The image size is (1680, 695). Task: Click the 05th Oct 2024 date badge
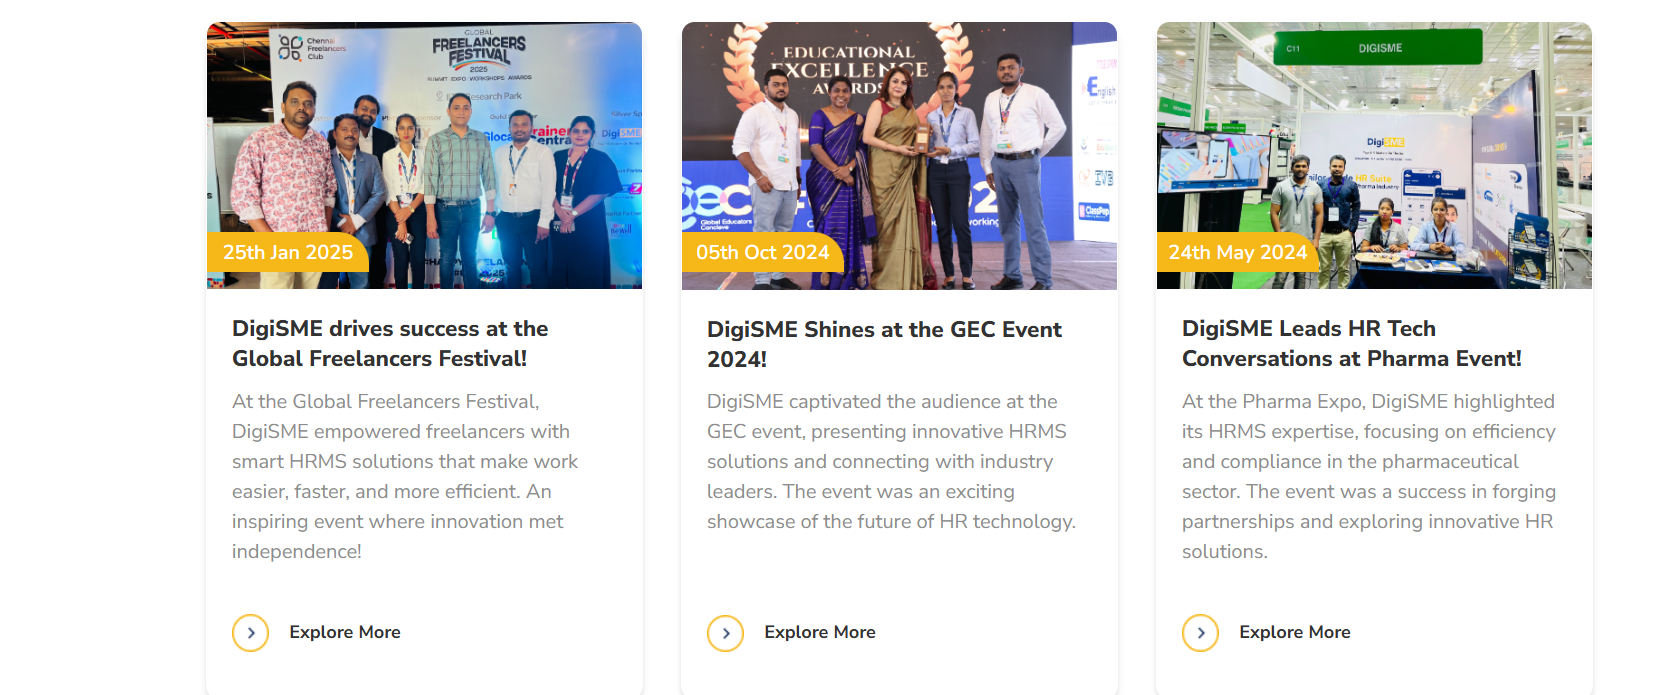[x=763, y=253]
